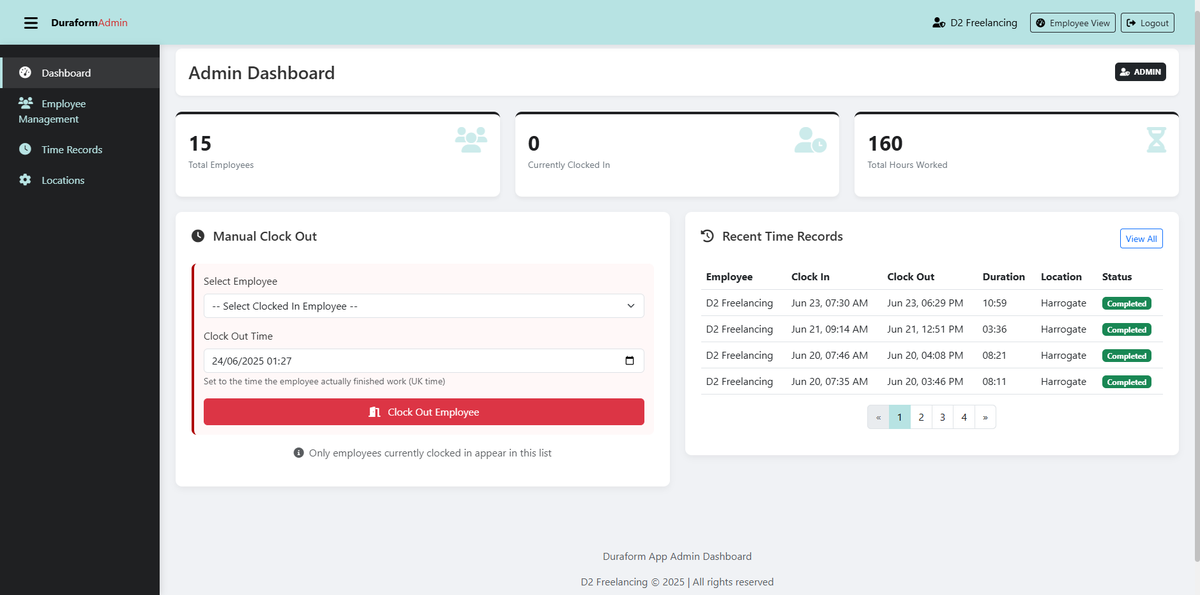
Task: Select page 2 in pagination
Action: point(921,417)
